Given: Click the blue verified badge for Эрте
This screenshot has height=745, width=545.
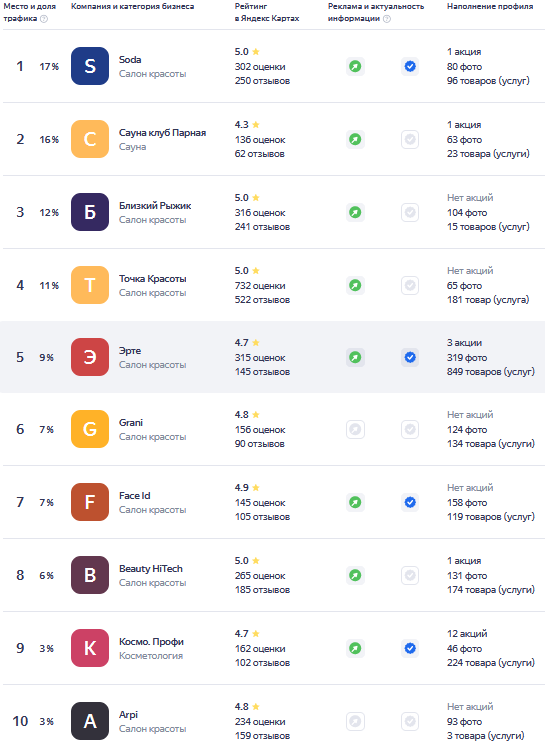Looking at the screenshot, I should [x=410, y=357].
